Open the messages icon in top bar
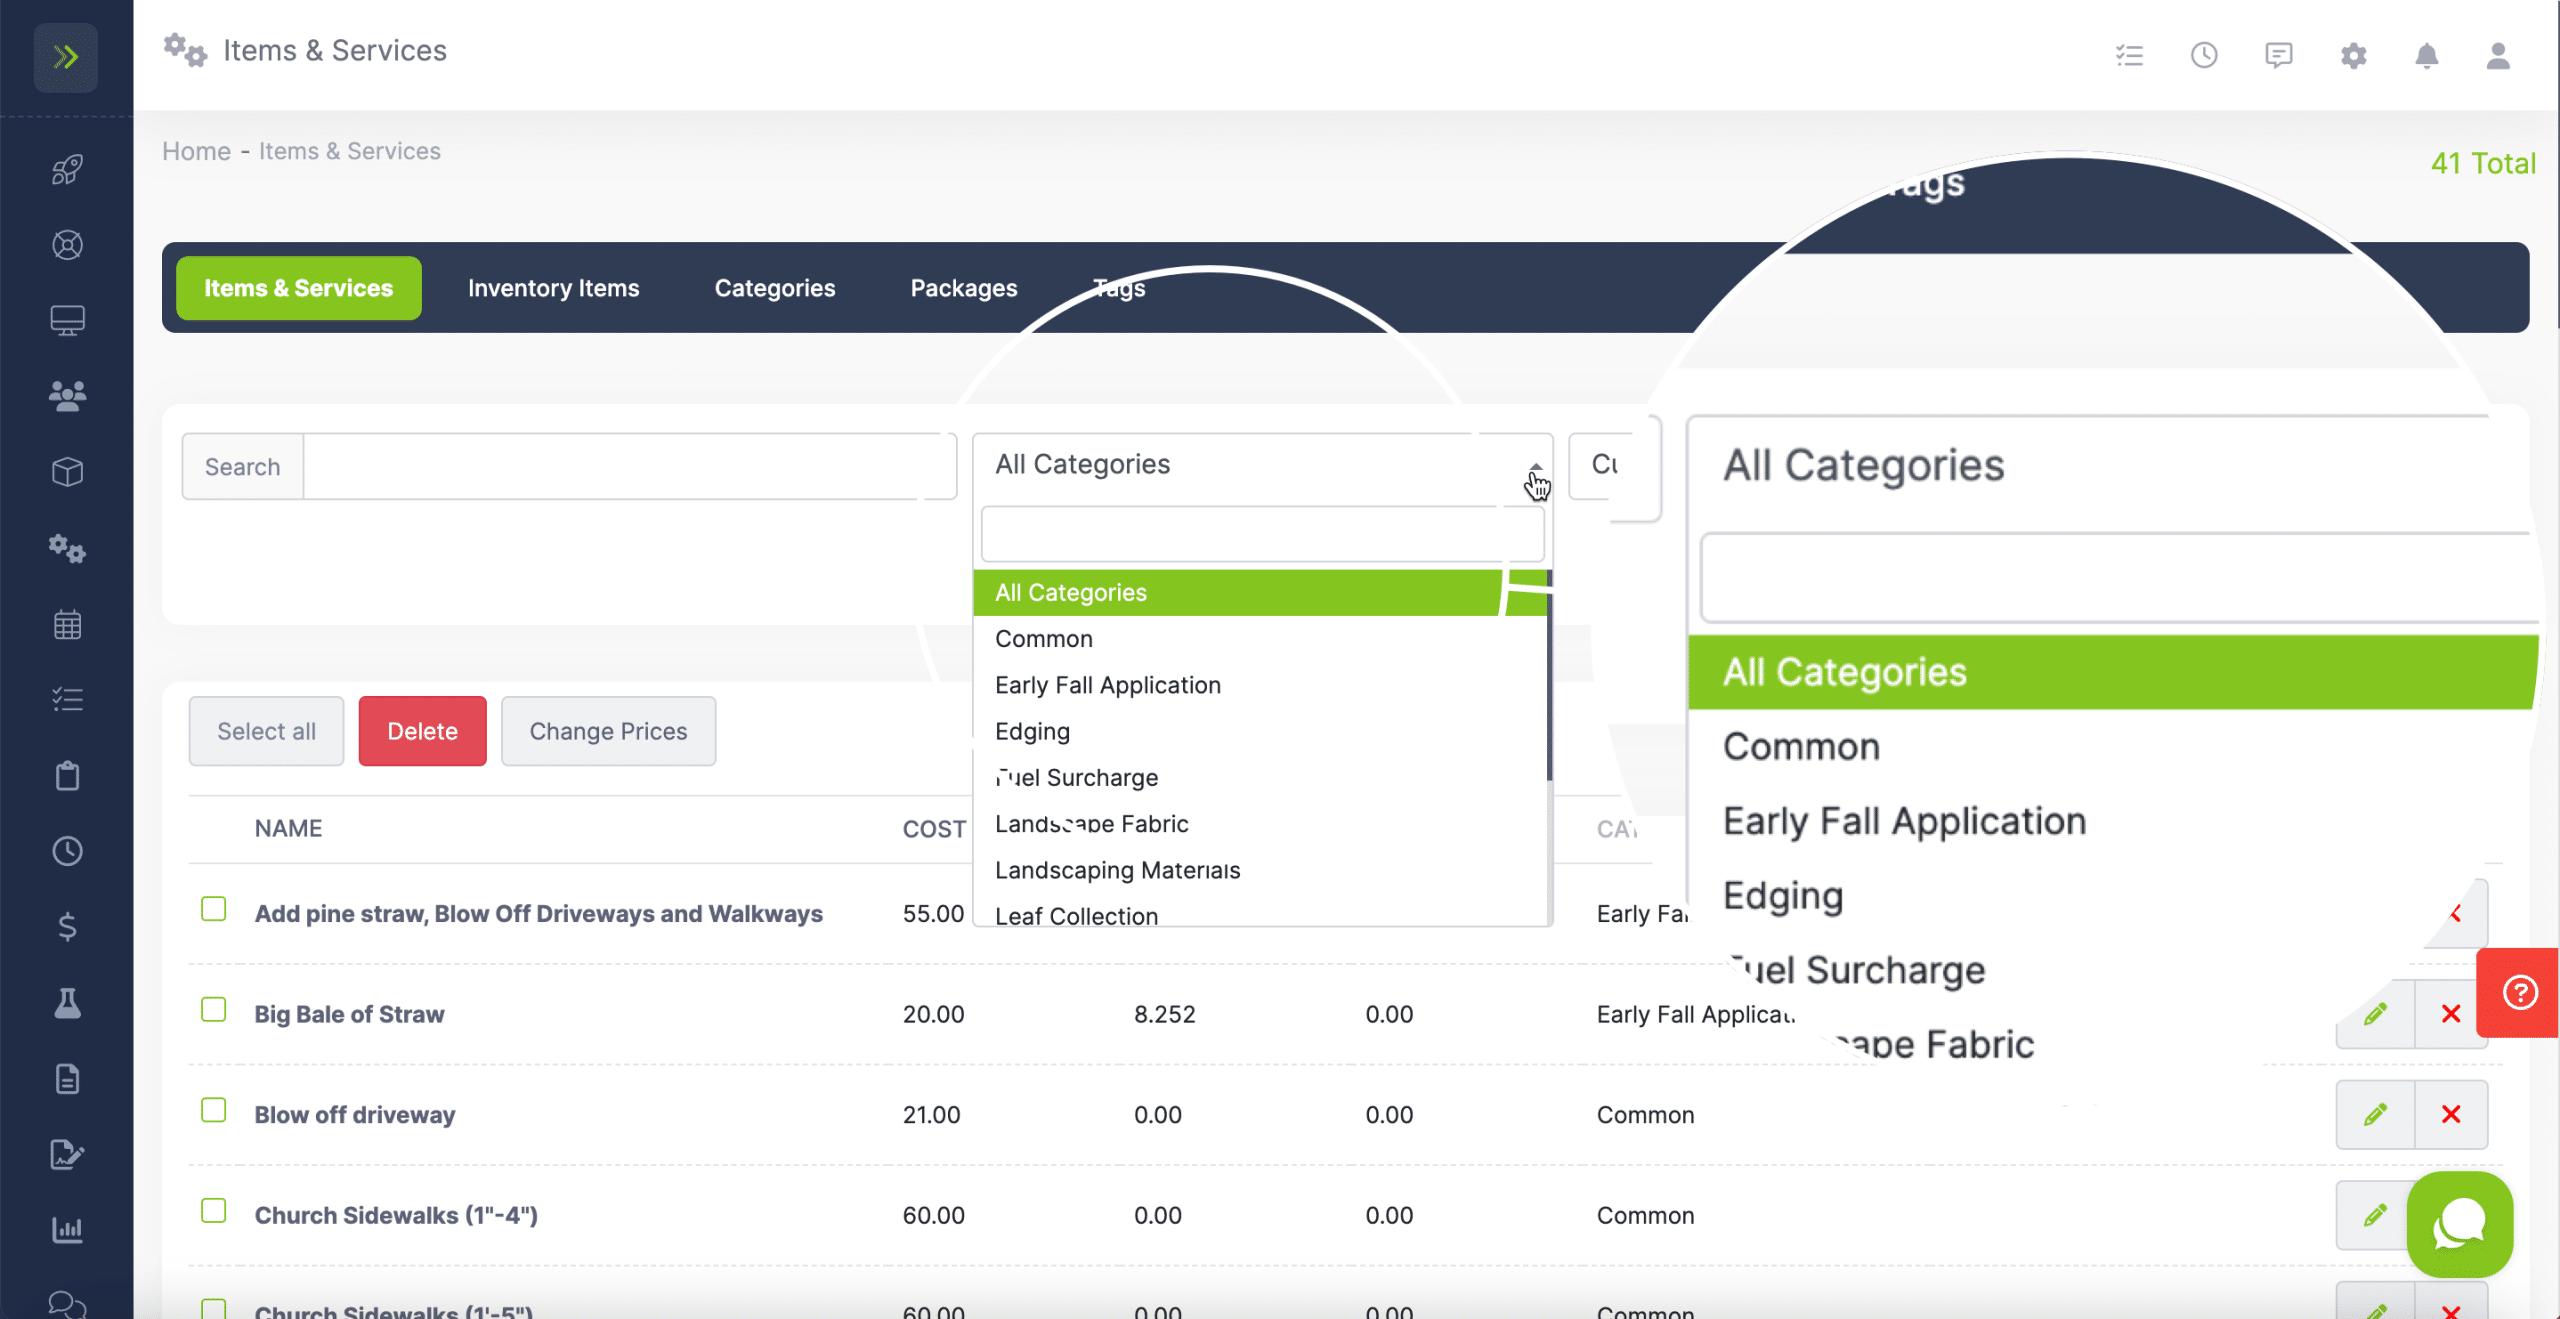This screenshot has width=2560, height=1319. click(2278, 56)
